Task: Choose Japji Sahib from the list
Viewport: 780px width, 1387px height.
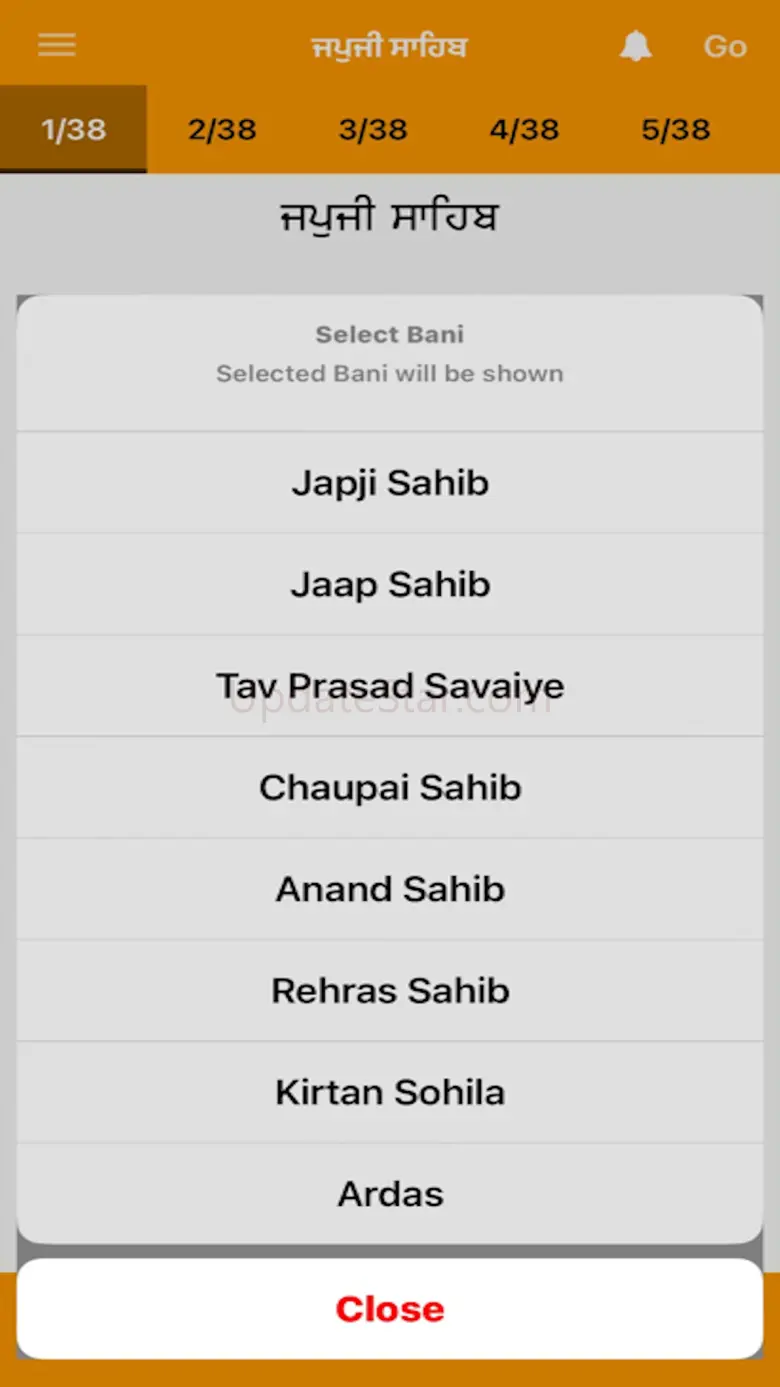Action: 390,483
